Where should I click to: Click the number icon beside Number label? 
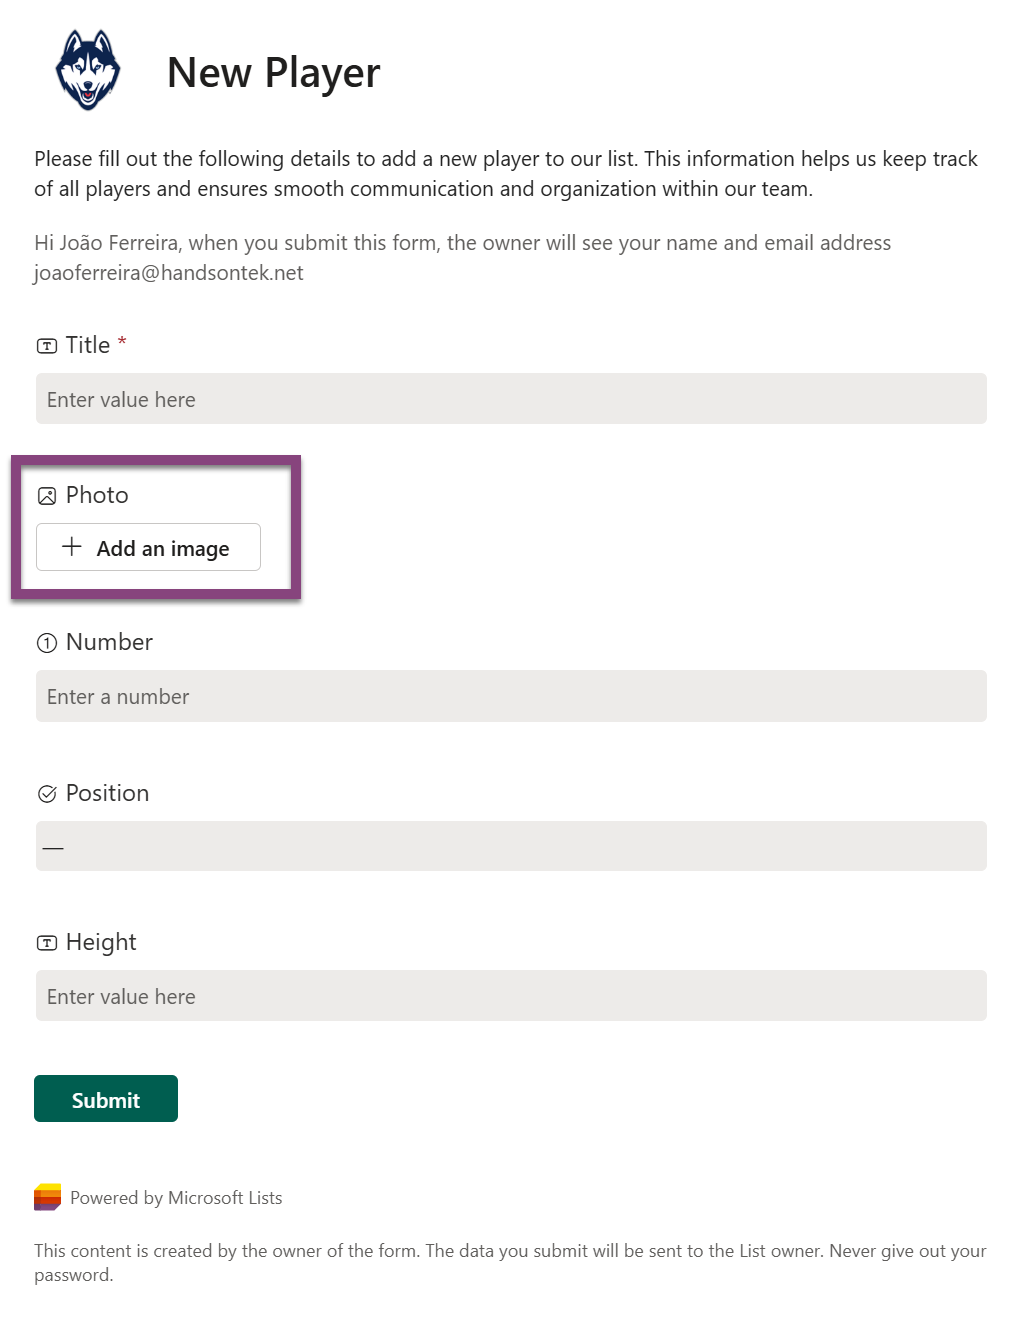pyautogui.click(x=47, y=643)
